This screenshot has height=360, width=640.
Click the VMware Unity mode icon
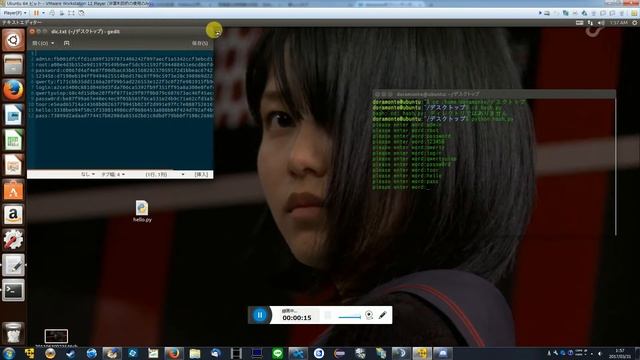pyautogui.click(x=81, y=13)
